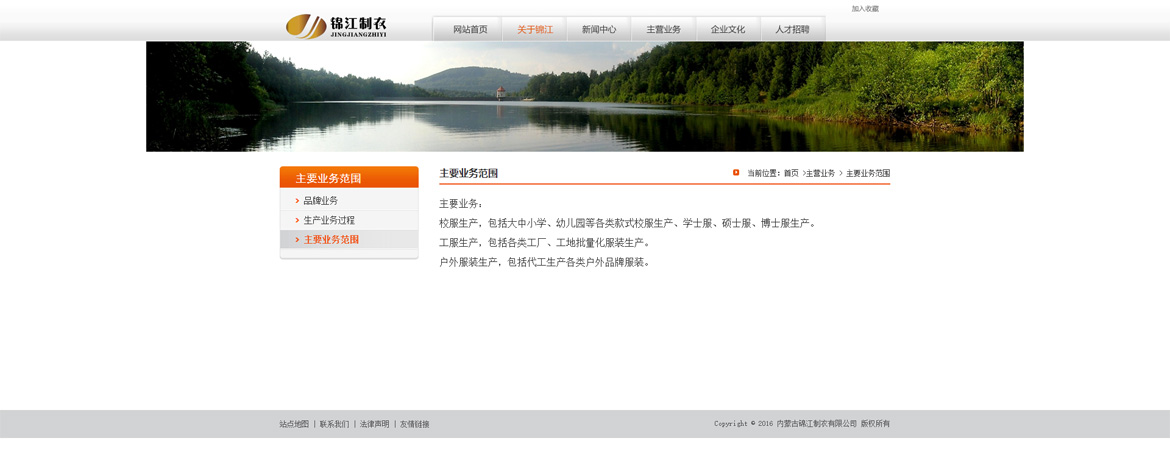This screenshot has height=450, width=1170.
Task: Click the arrow icon beside 品牌业务
Action: (297, 201)
